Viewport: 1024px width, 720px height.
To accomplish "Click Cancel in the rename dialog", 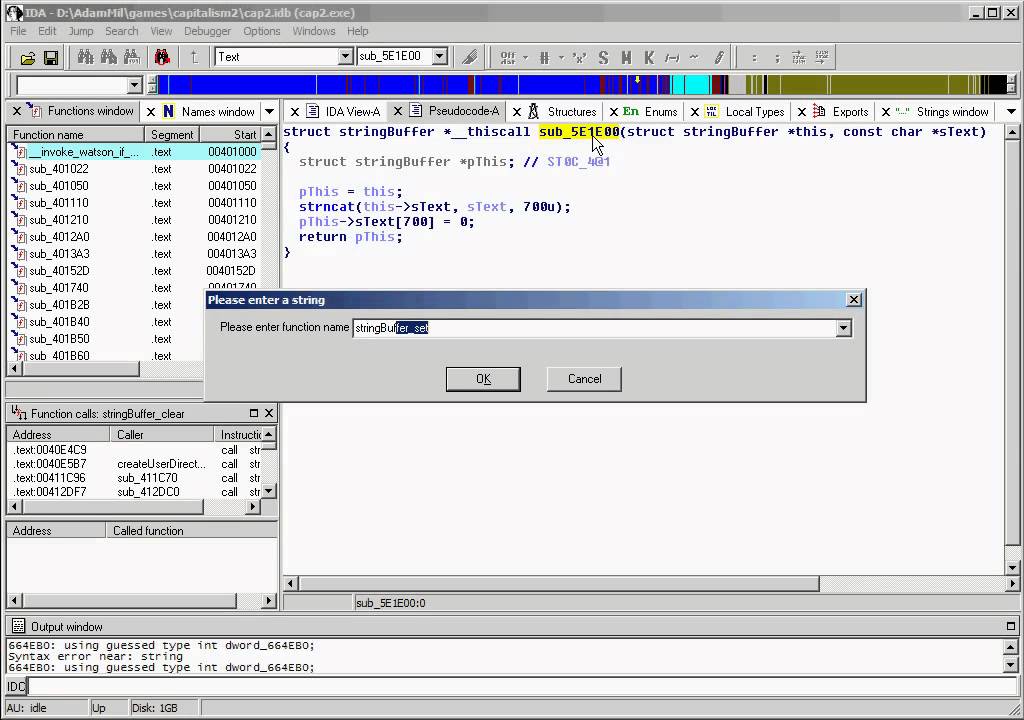I will click(x=584, y=379).
